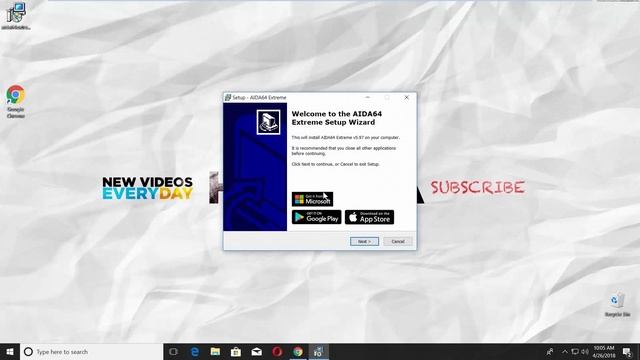Minimize the AIDA64 setup window
640x360 pixels.
(367, 97)
